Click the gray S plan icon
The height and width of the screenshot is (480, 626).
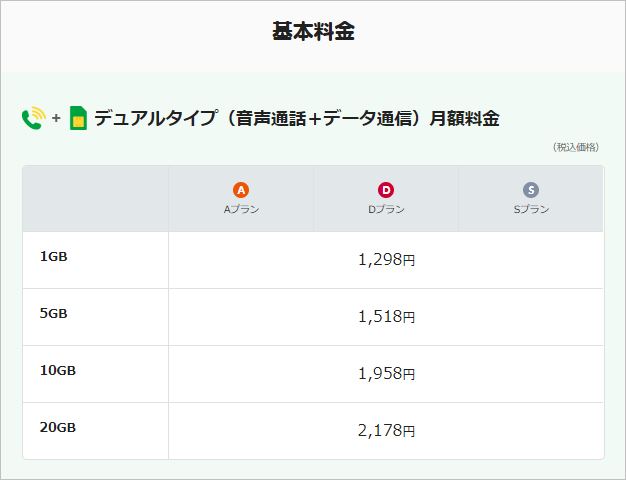tap(530, 190)
